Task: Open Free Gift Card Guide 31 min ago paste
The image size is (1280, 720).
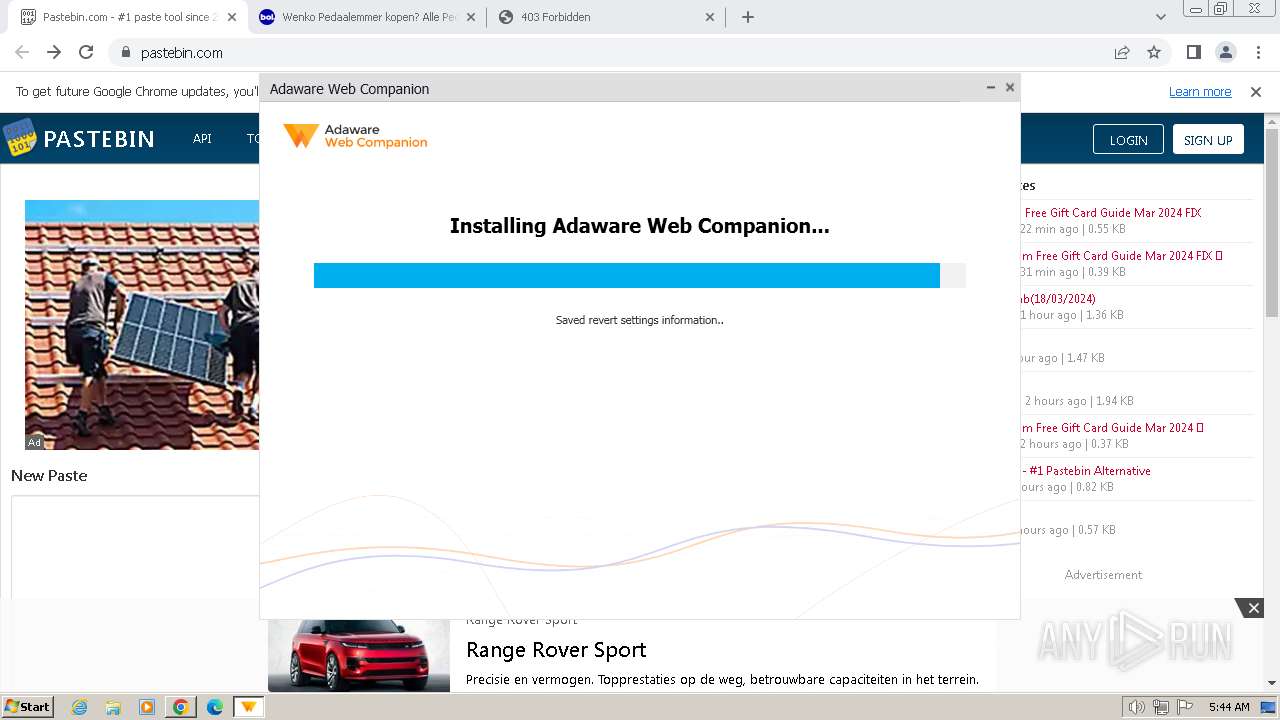Action: point(1121,255)
